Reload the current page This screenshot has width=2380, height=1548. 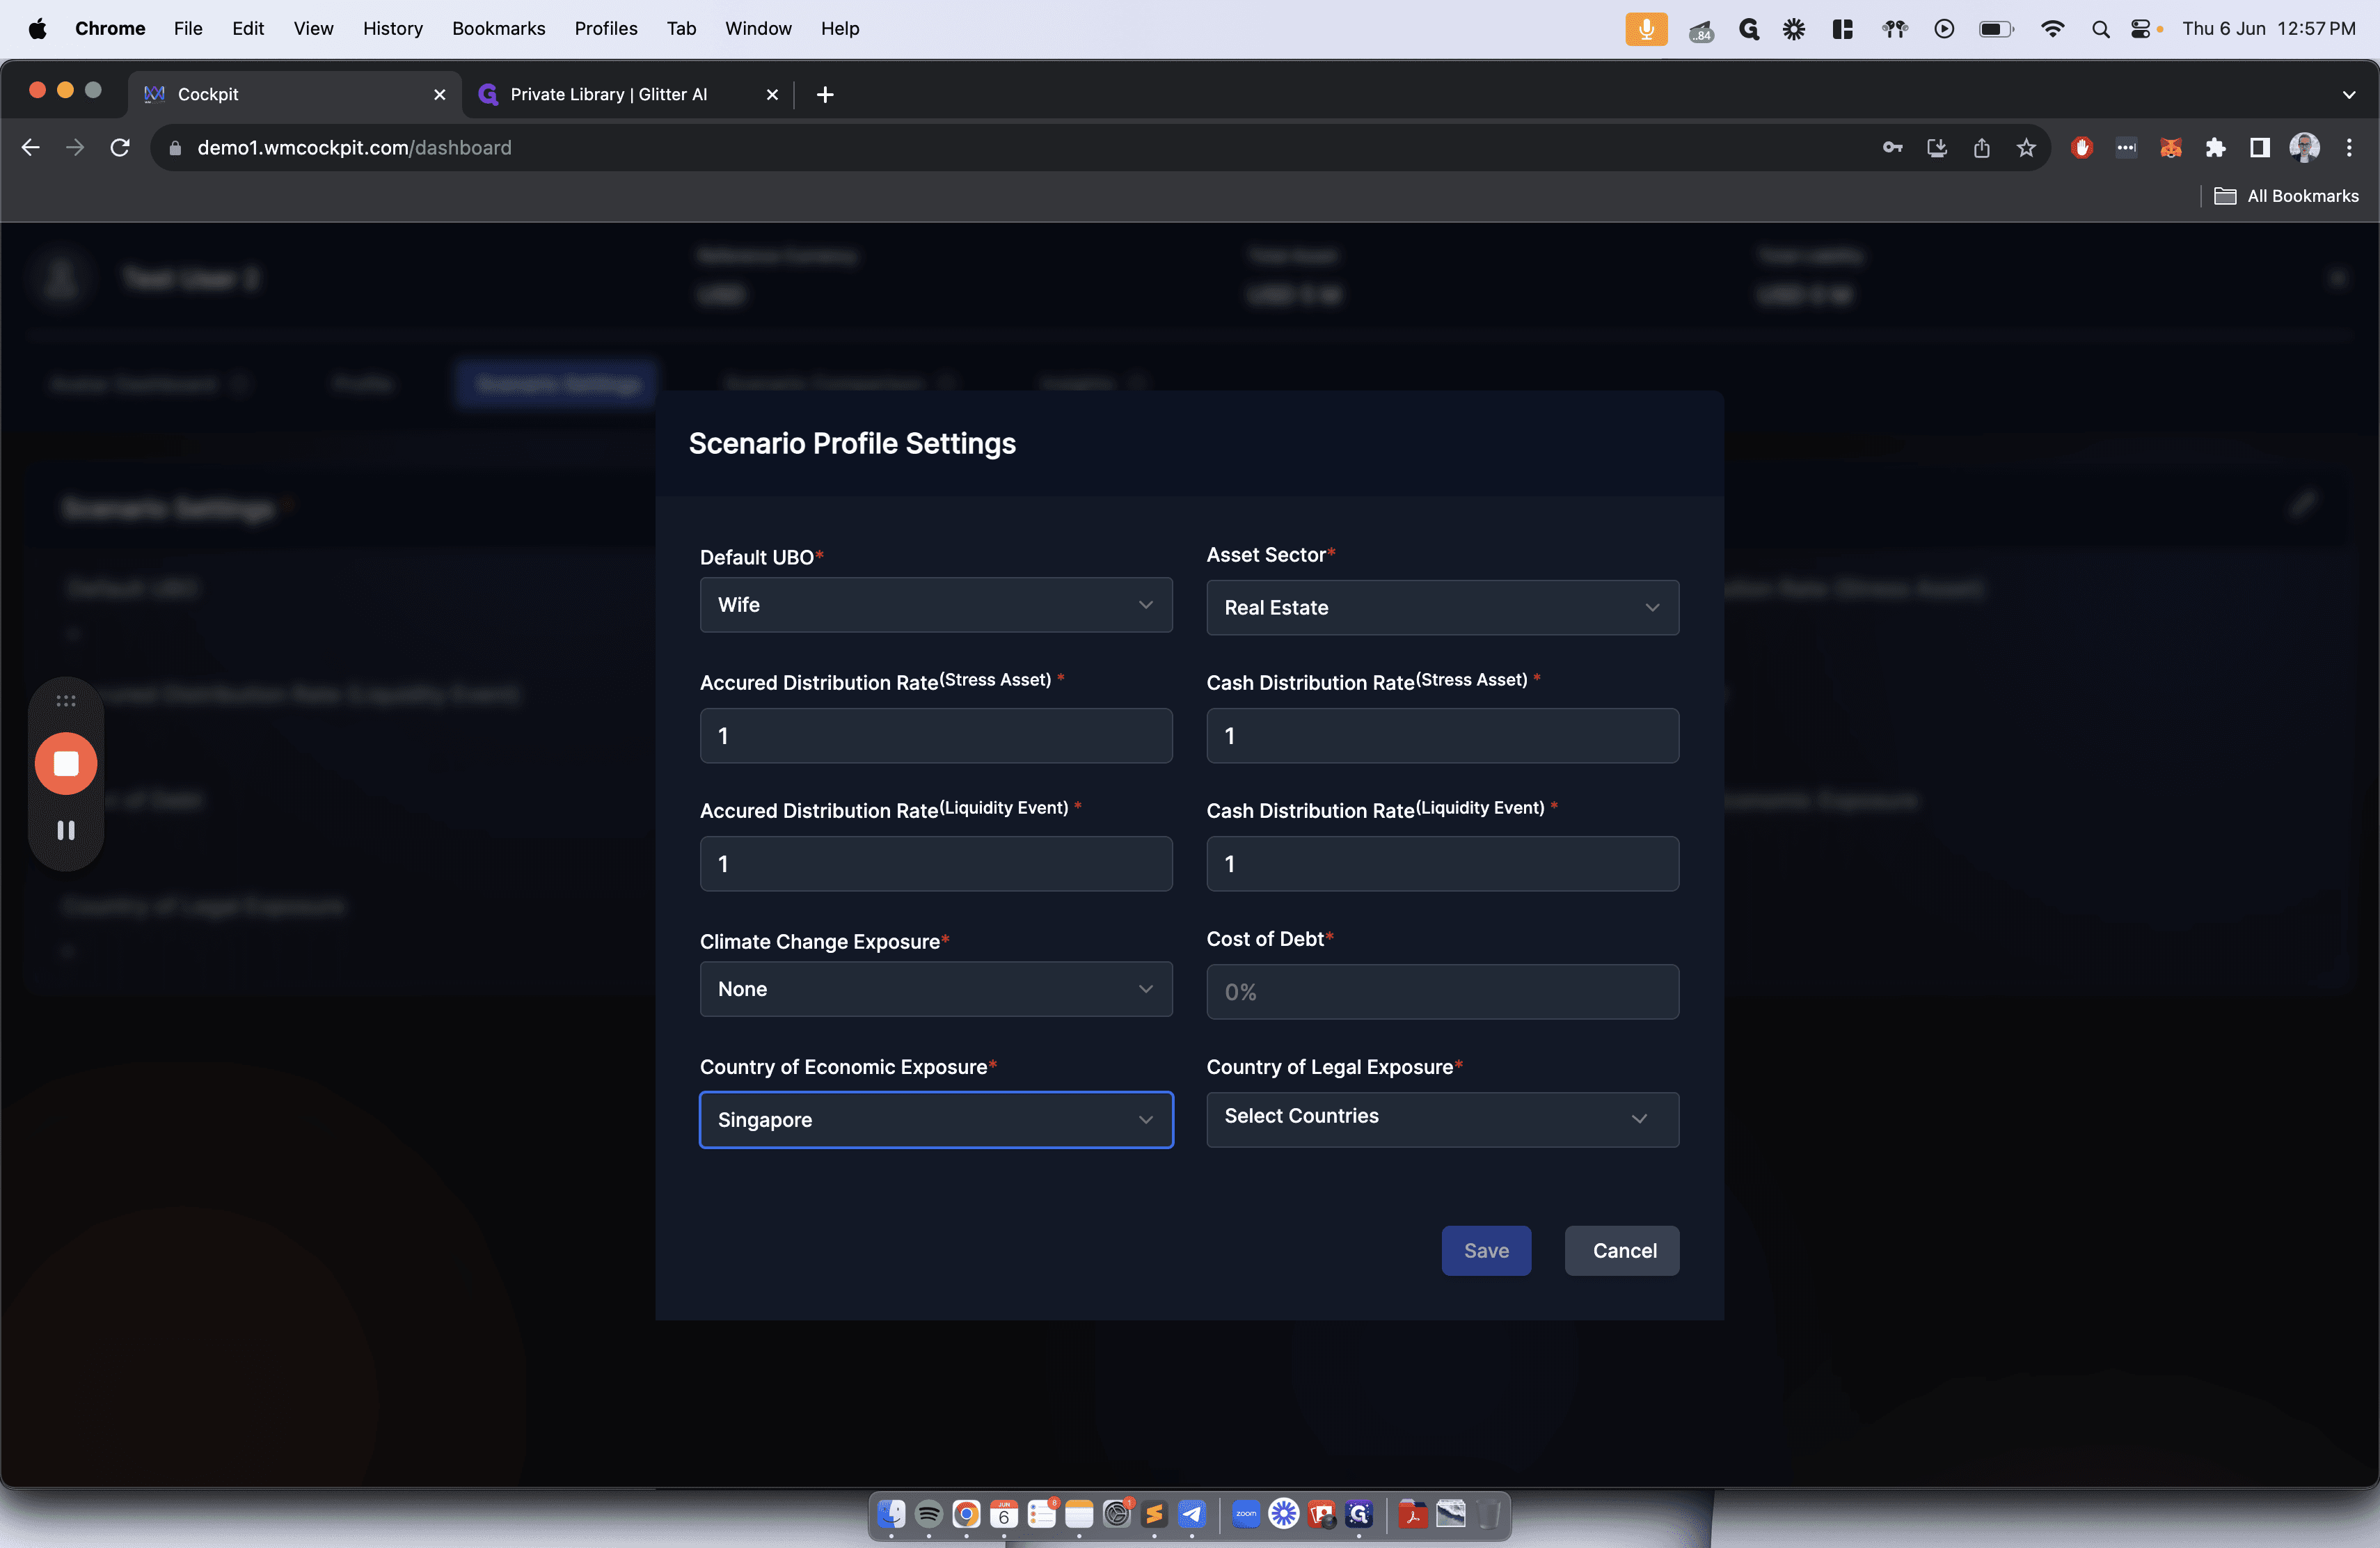point(120,147)
